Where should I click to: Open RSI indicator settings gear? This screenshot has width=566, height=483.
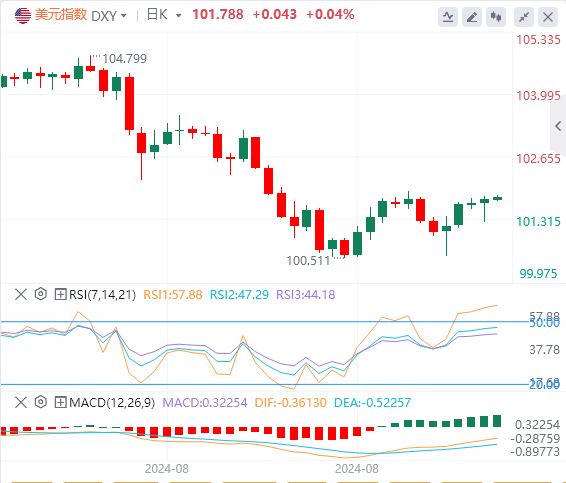41,294
